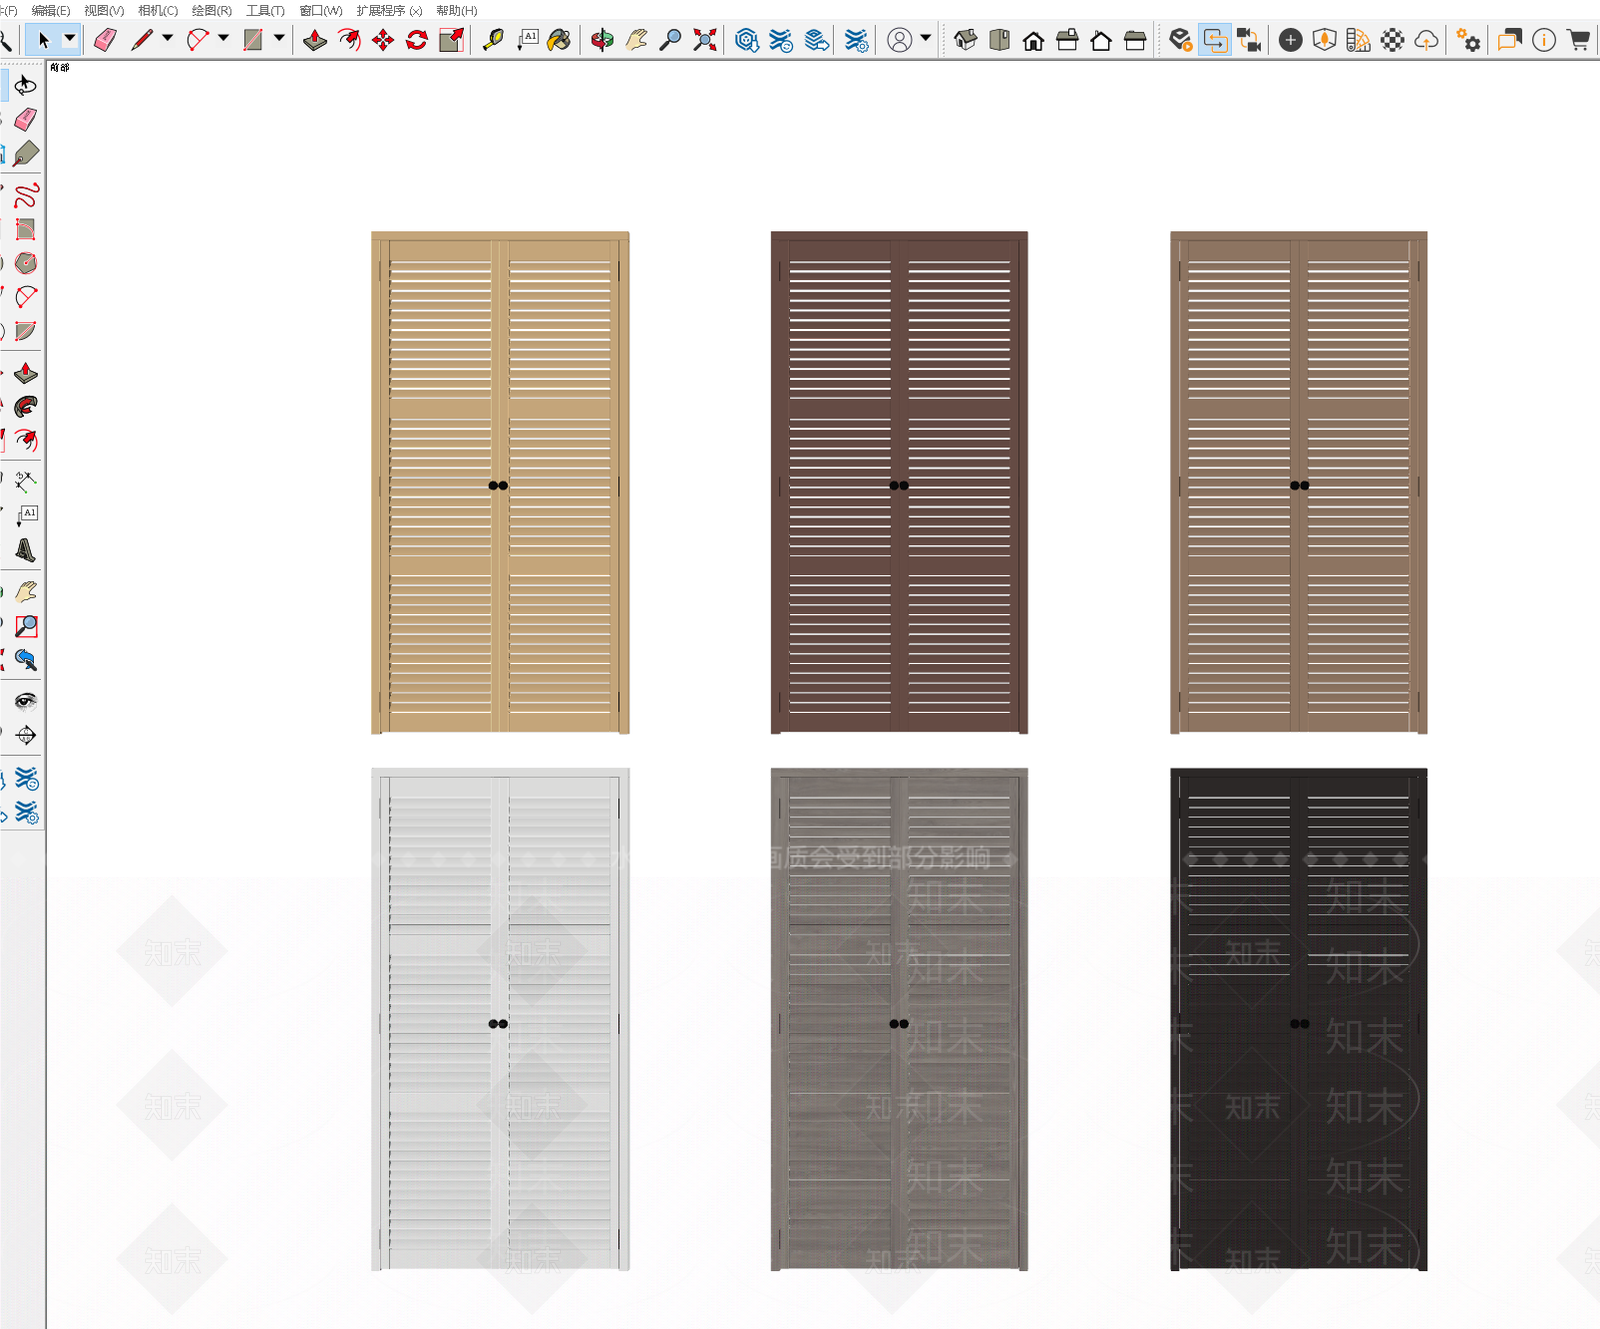This screenshot has width=1600, height=1329.
Task: Activate the Offset tool in top toolbar
Action: [349, 40]
